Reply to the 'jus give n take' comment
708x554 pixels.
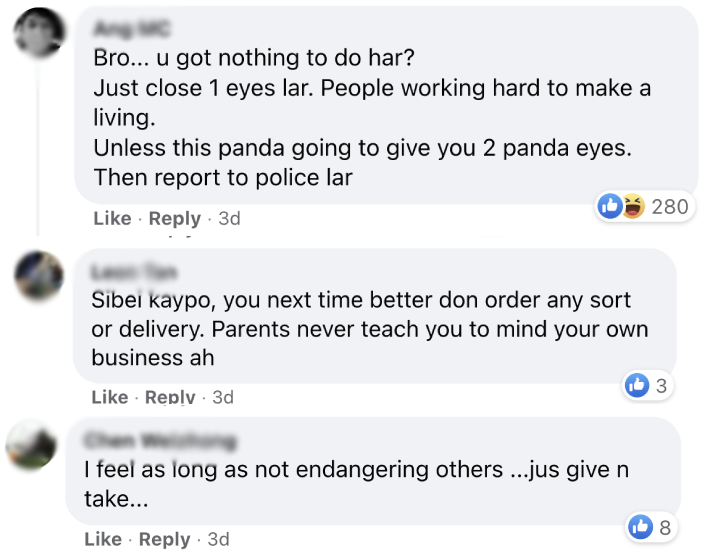pyautogui.click(x=164, y=539)
